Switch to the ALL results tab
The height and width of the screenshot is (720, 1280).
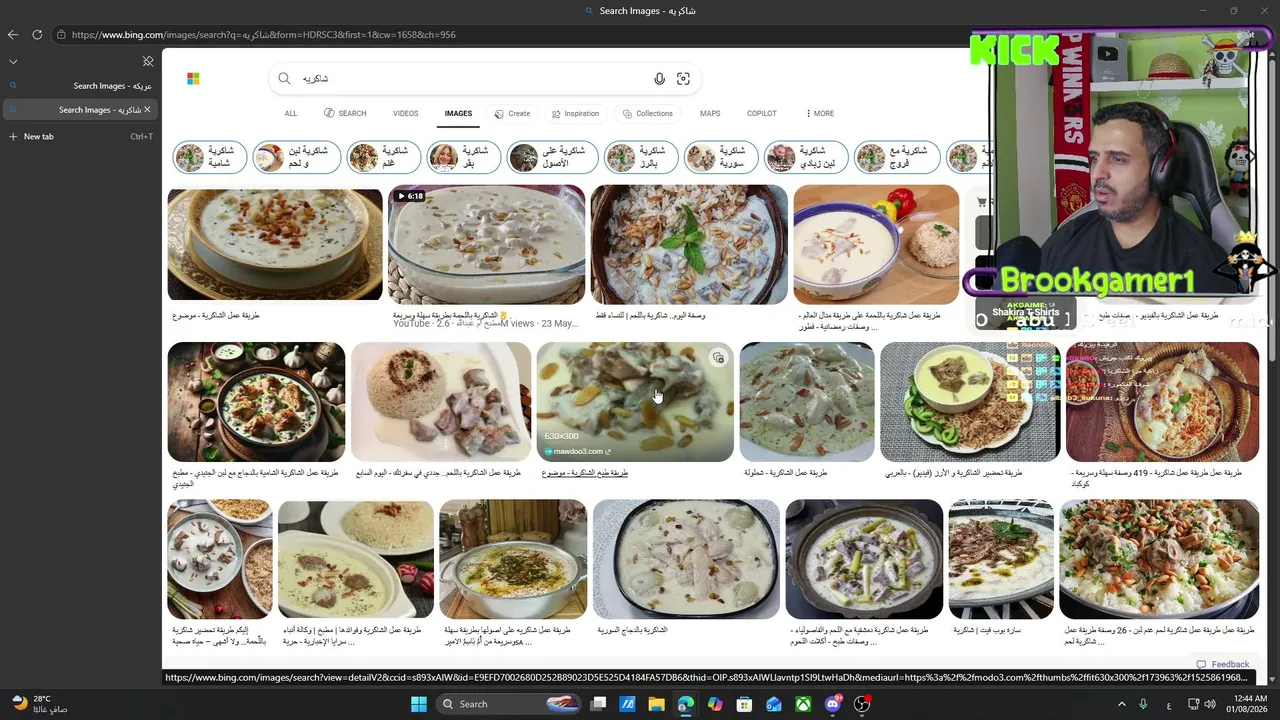291,113
